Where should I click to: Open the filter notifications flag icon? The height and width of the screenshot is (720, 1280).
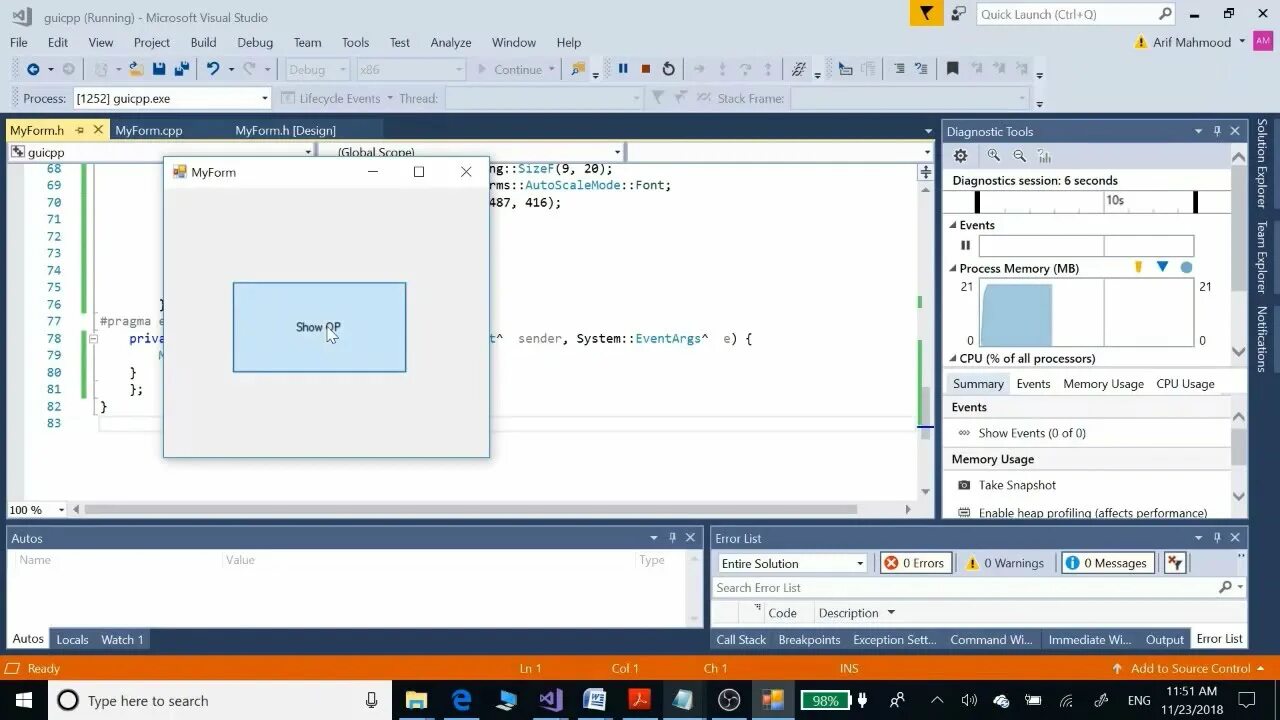tap(926, 14)
